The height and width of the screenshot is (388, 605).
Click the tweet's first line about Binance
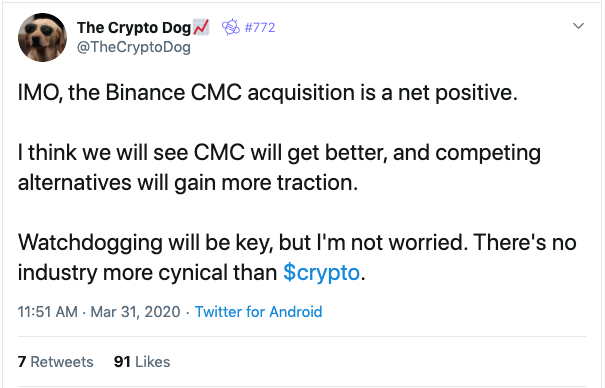click(x=267, y=93)
